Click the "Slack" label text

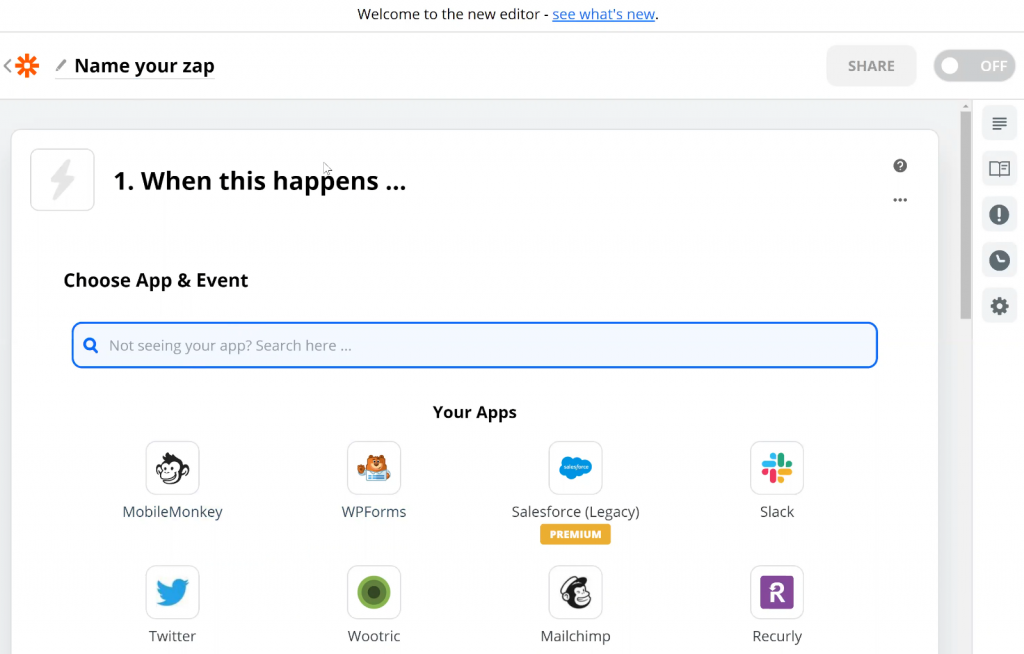(x=776, y=512)
